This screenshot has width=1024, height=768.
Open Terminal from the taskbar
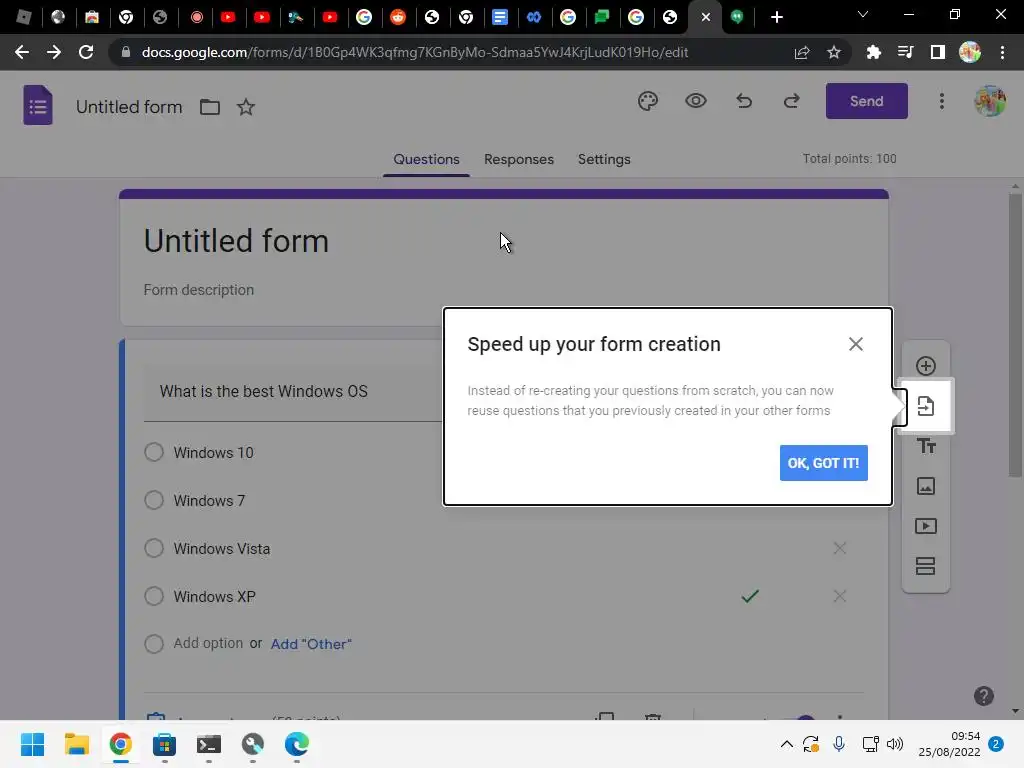coord(208,744)
